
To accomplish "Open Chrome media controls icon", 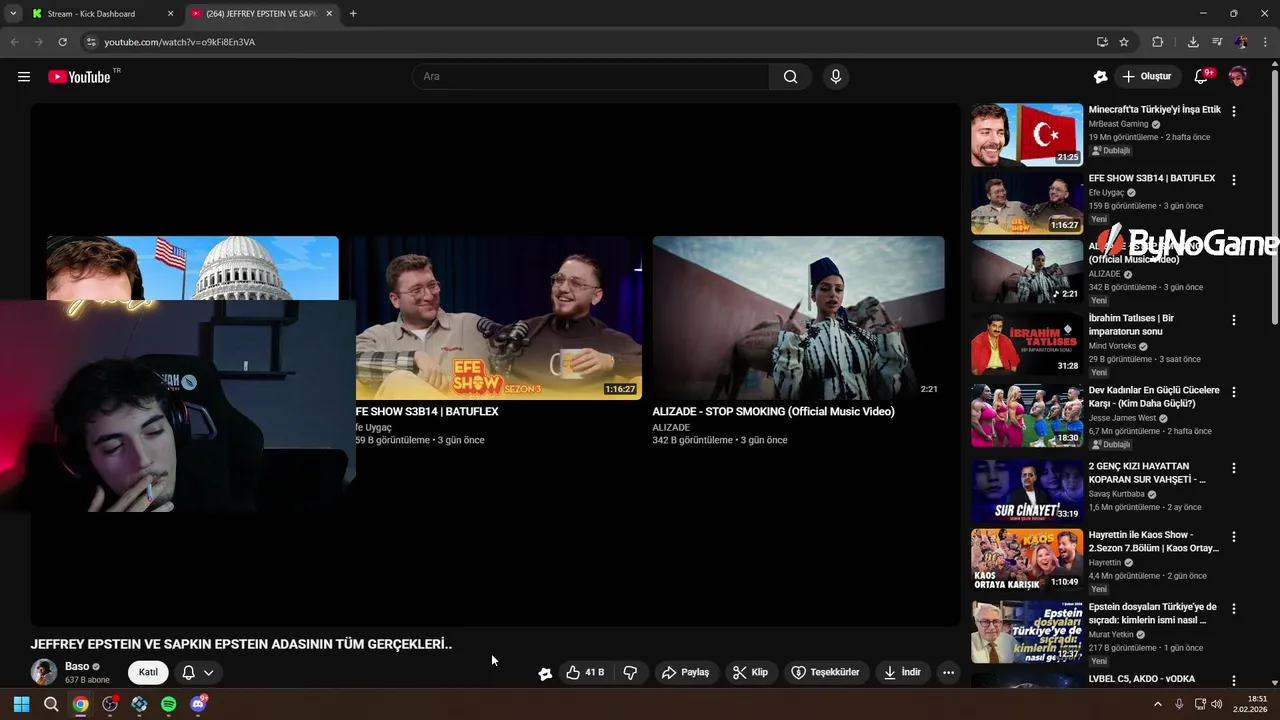I will point(1217,42).
